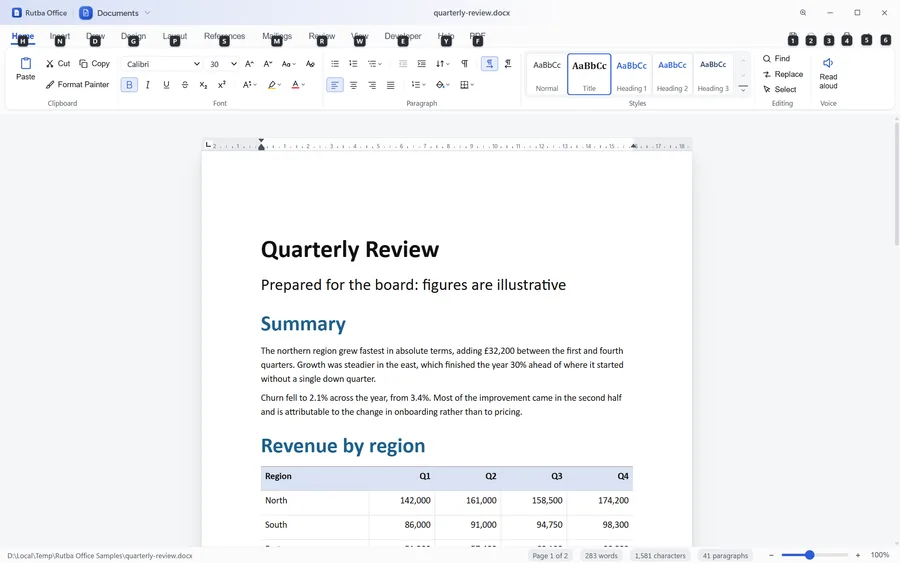This screenshot has height=563, width=900.
Task: Click the zoom slider handle
Action: [x=809, y=555]
